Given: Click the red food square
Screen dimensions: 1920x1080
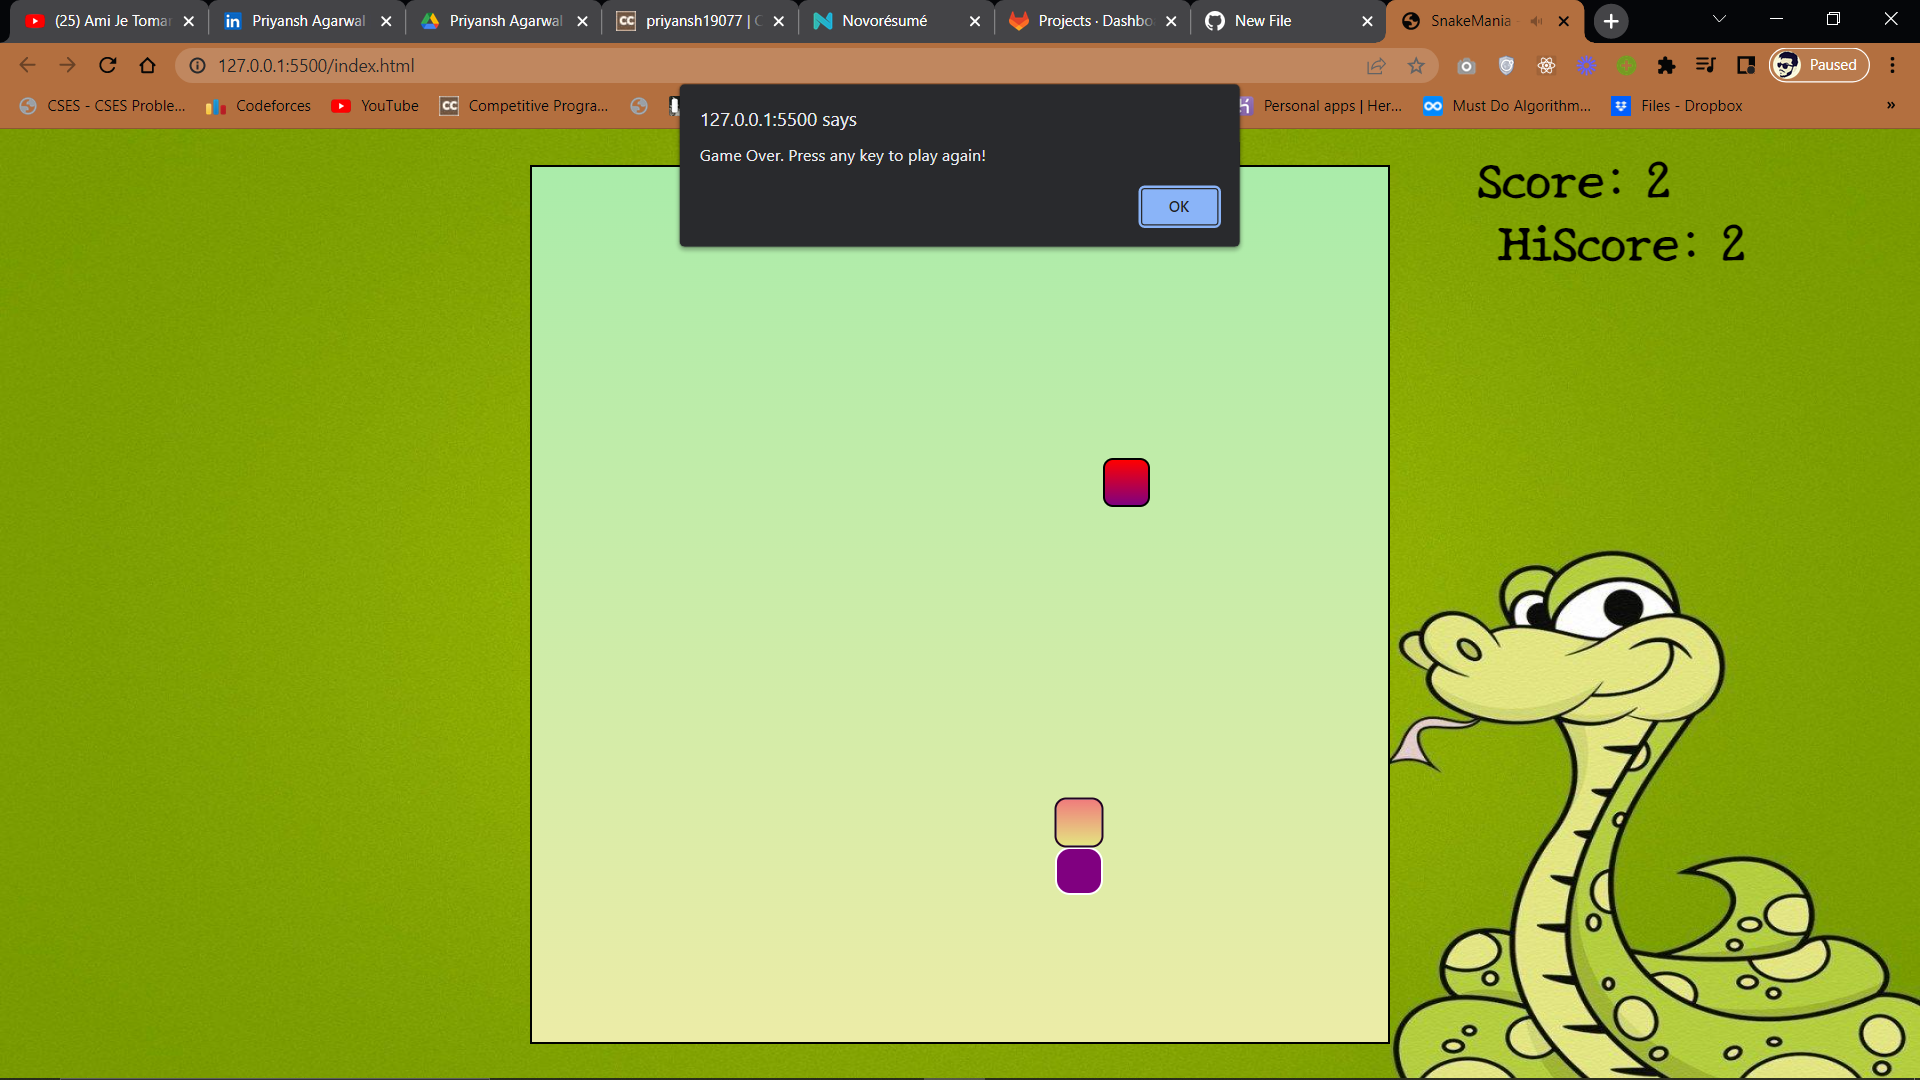Looking at the screenshot, I should [1126, 483].
